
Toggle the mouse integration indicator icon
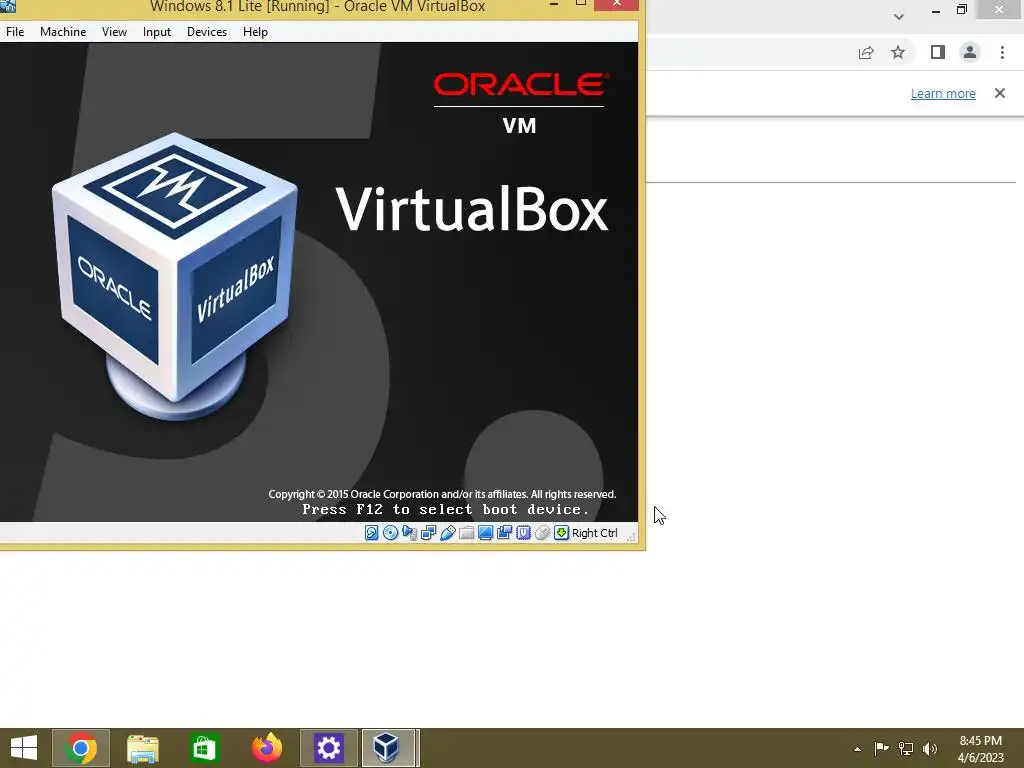(x=542, y=533)
